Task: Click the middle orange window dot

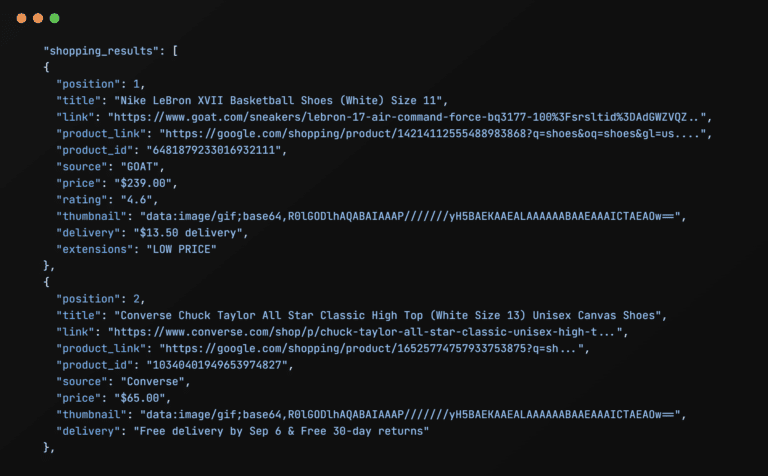Action: tap(38, 18)
